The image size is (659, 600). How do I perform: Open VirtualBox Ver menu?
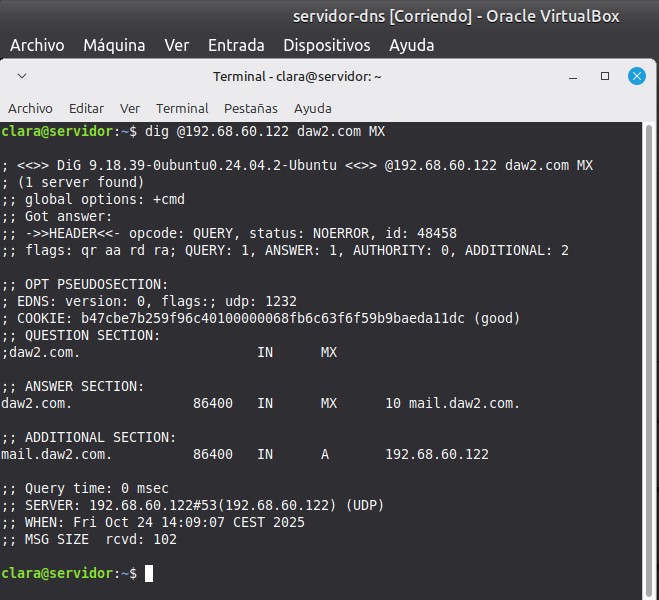point(176,45)
